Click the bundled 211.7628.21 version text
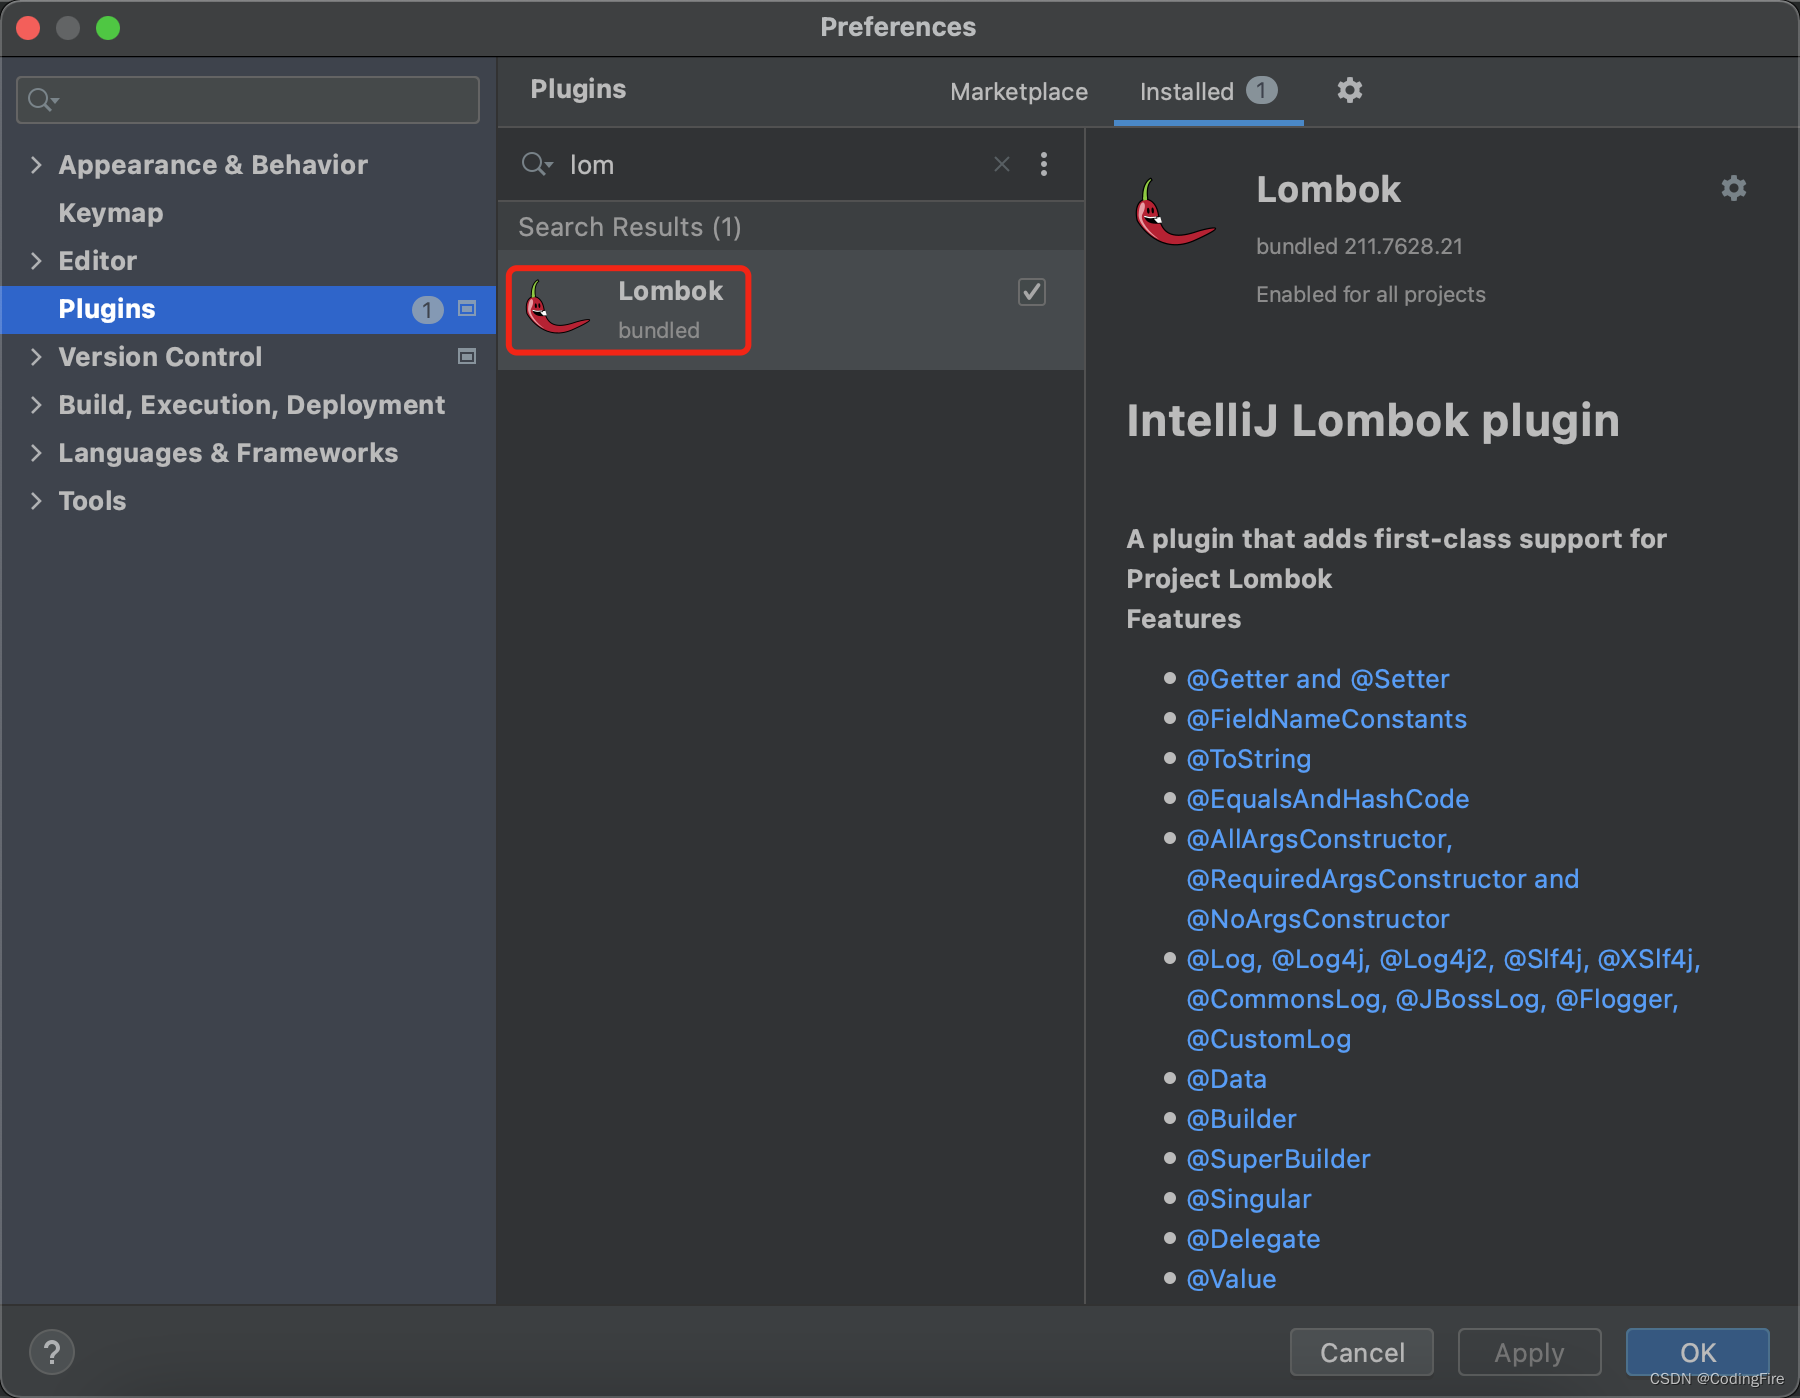 tap(1359, 246)
